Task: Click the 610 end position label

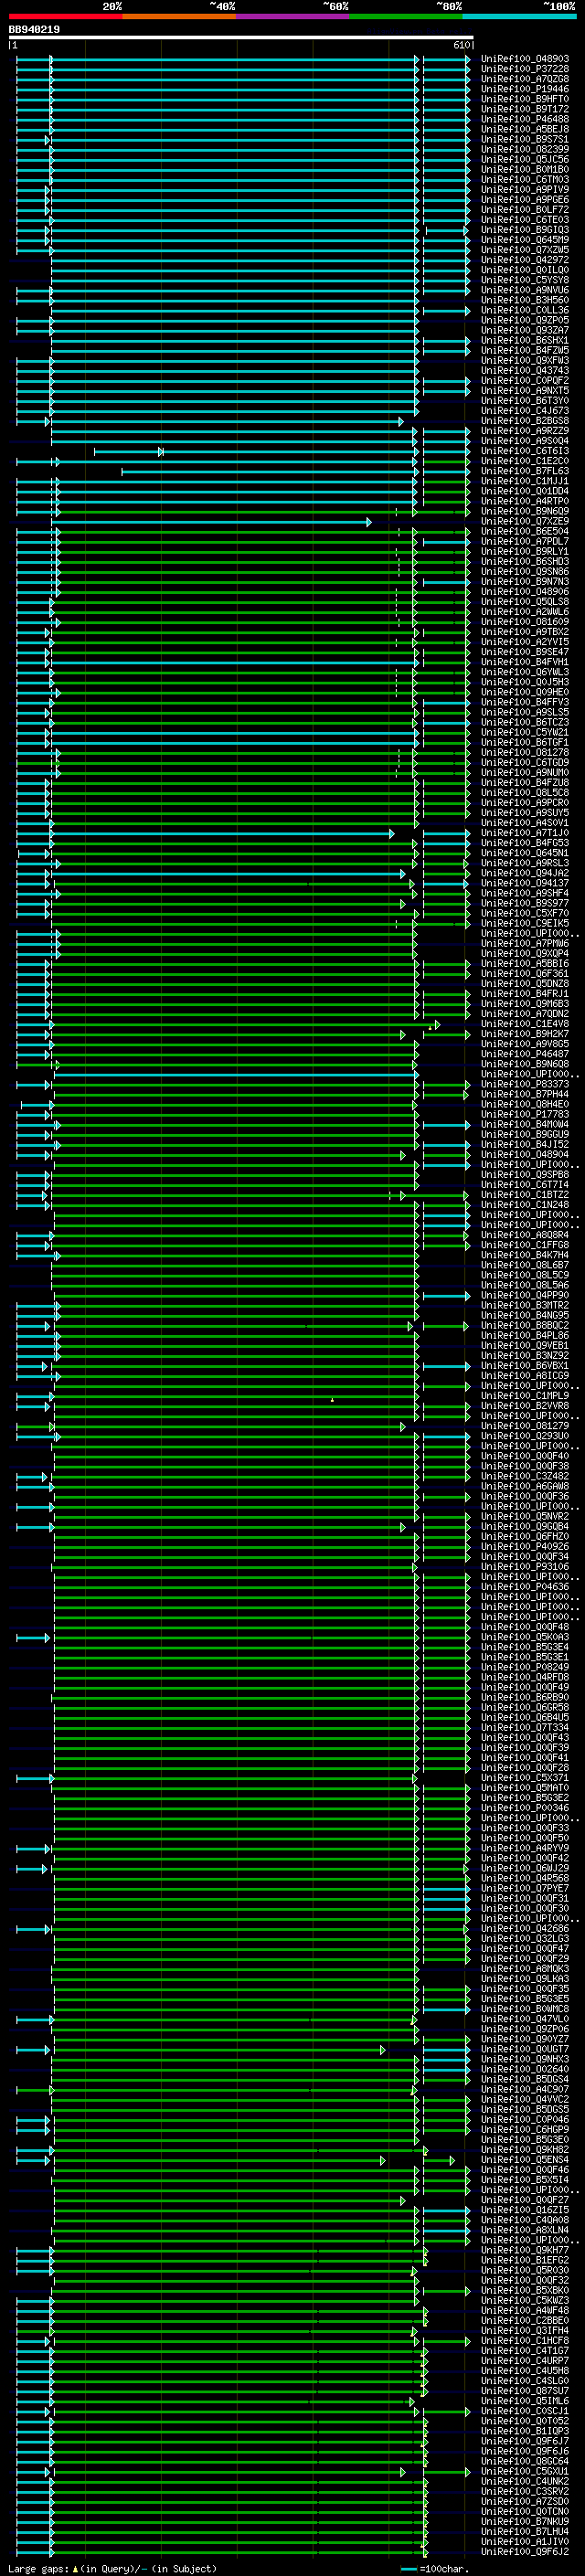Action: coord(462,46)
